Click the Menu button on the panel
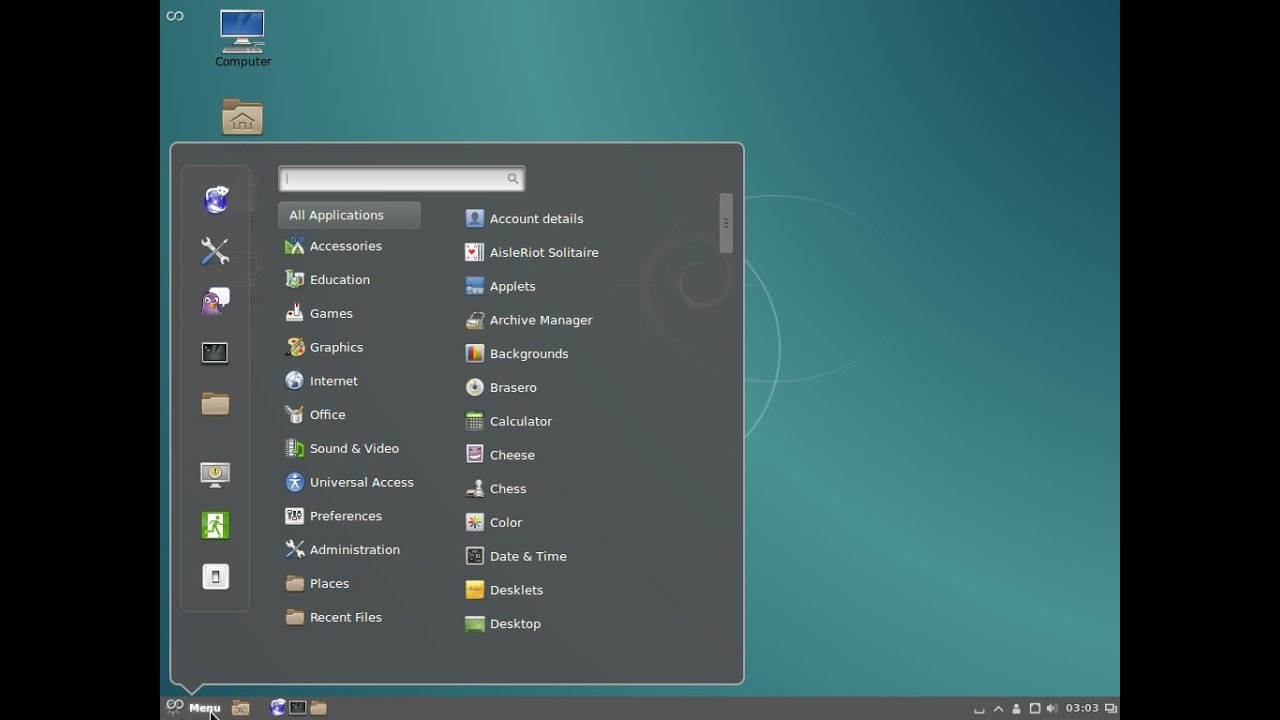1280x720 pixels. pos(194,708)
